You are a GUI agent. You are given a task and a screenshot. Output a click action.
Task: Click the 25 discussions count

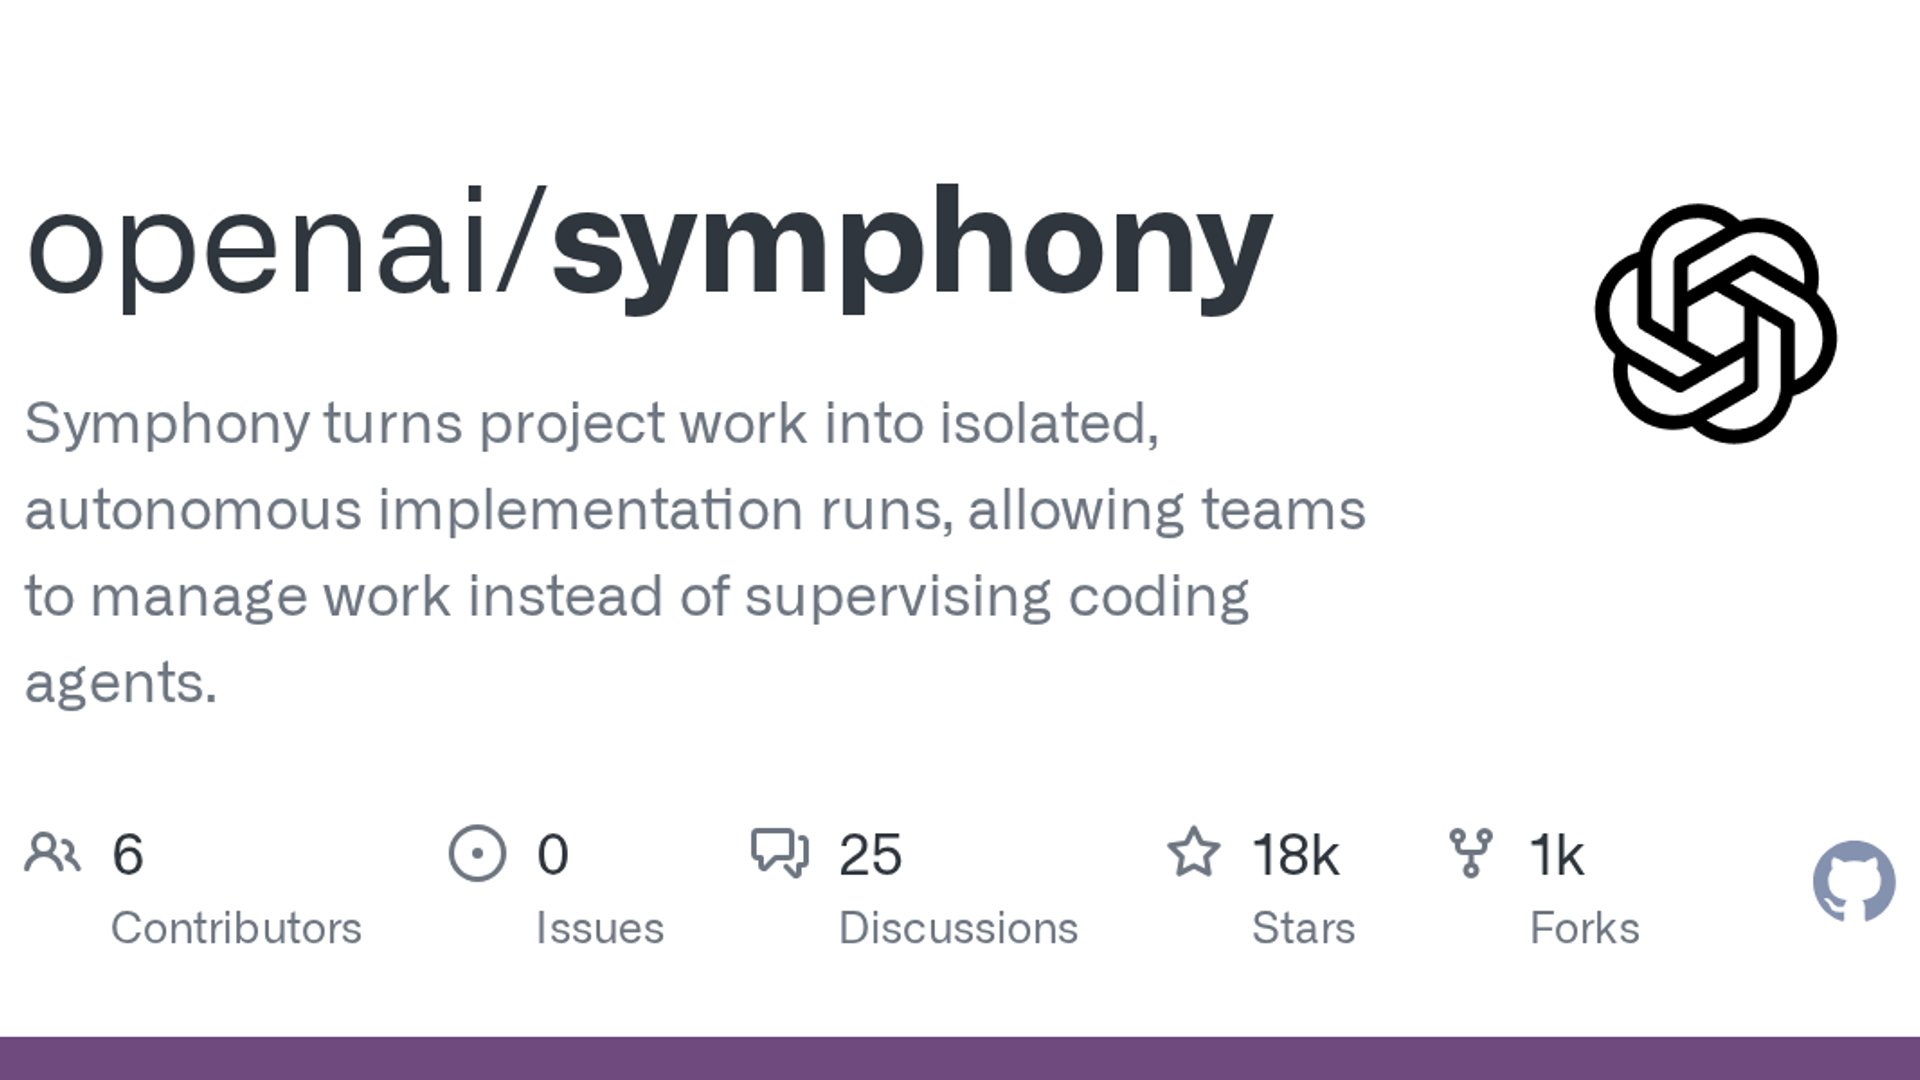(x=870, y=855)
